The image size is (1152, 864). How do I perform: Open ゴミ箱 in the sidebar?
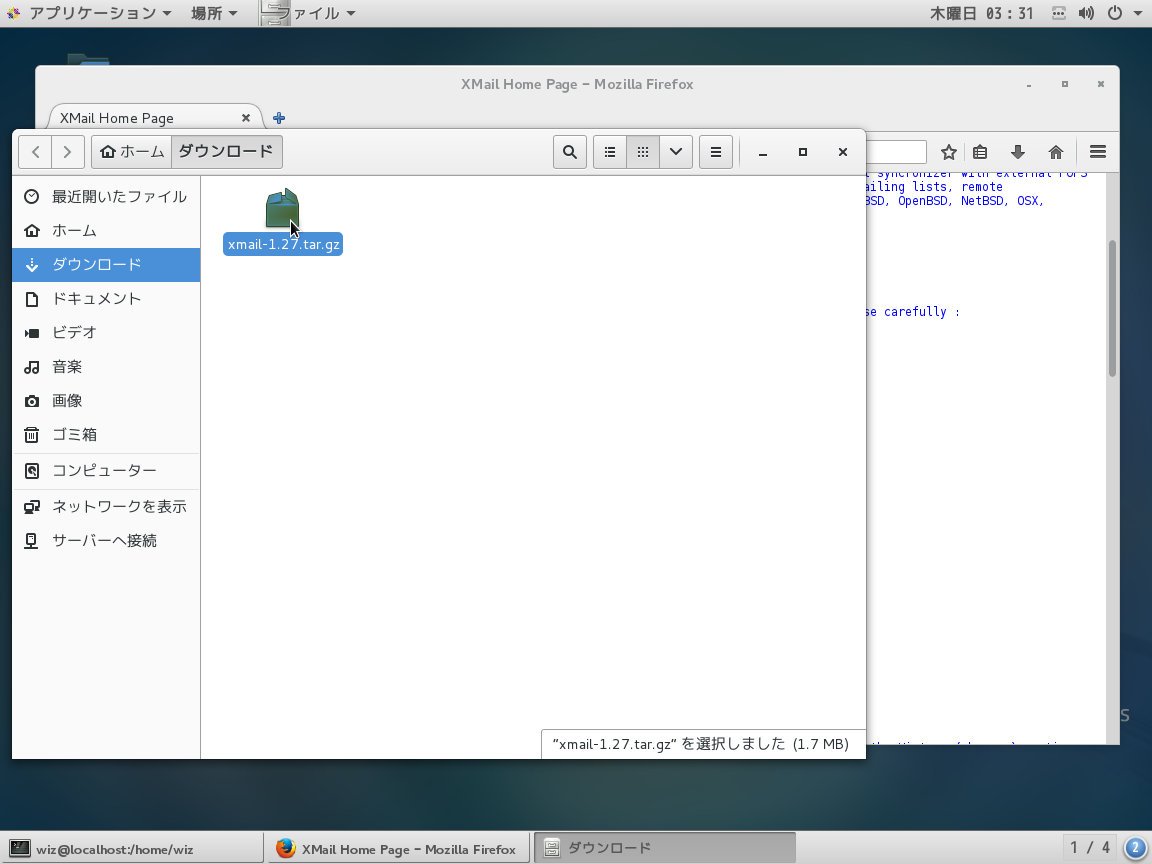[106, 434]
